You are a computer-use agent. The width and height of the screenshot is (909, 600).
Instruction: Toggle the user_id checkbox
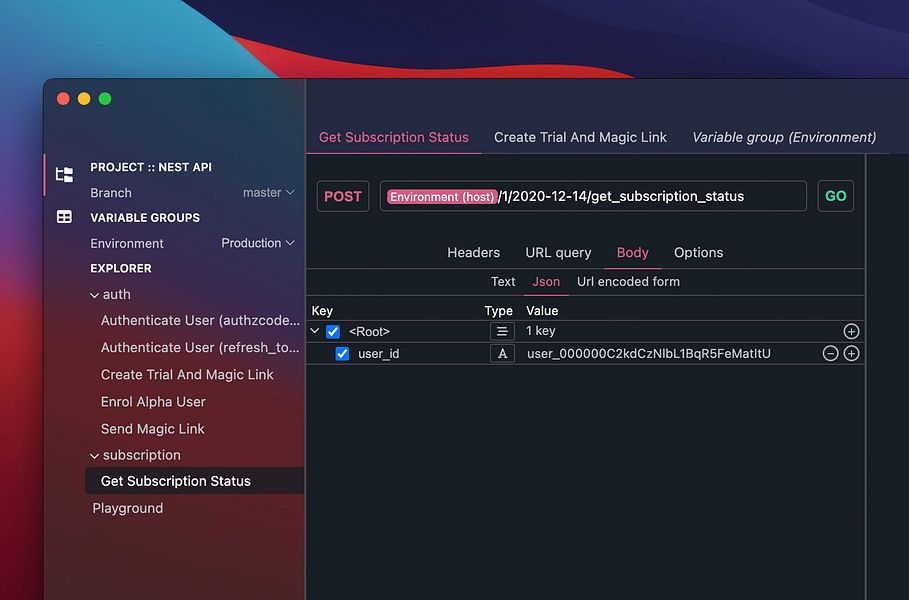click(x=342, y=354)
